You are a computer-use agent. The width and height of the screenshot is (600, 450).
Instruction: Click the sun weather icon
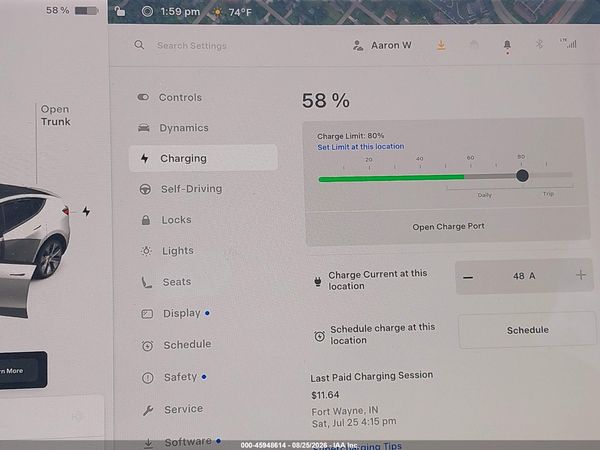click(x=218, y=12)
